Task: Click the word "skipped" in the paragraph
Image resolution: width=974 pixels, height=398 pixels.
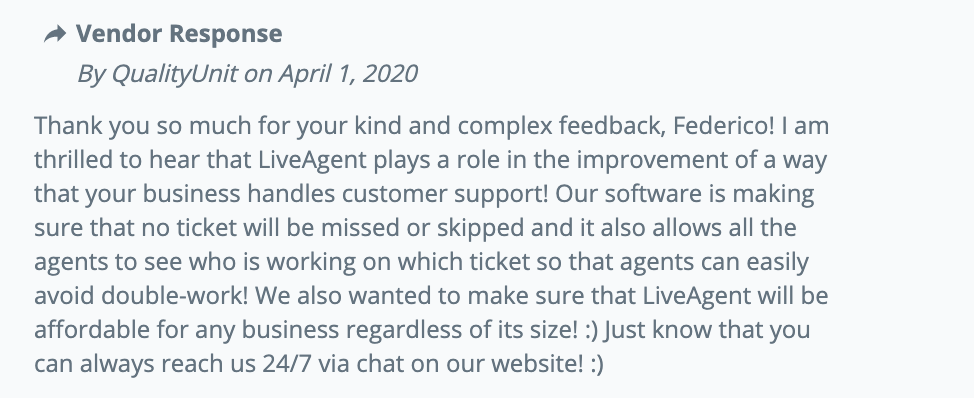Action: click(x=480, y=228)
